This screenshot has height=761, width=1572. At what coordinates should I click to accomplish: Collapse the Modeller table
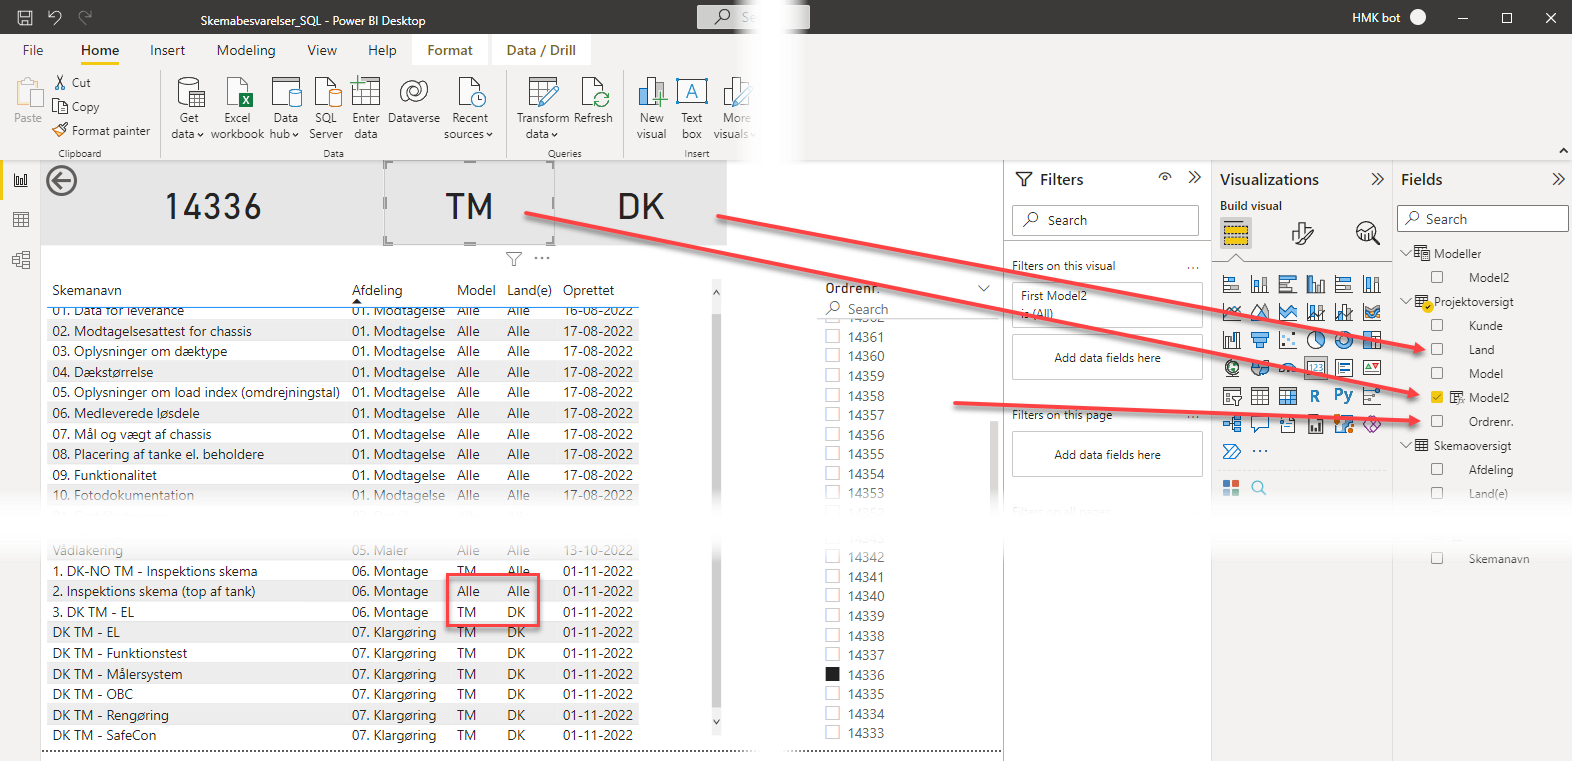click(x=1406, y=254)
